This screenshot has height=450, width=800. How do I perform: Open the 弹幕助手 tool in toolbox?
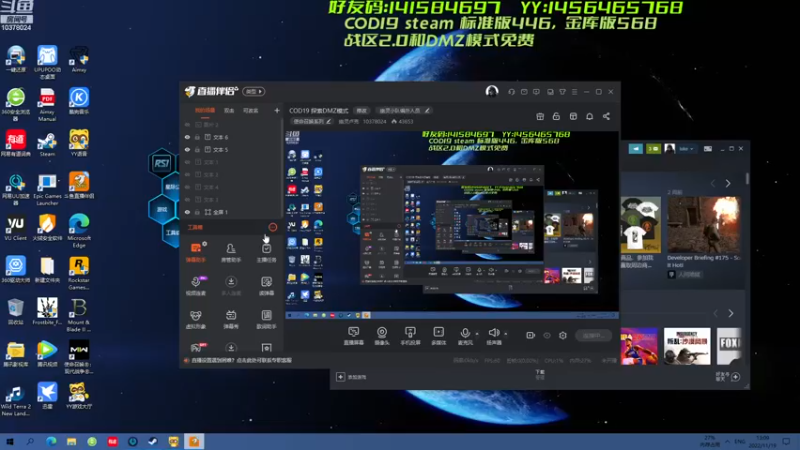196,252
